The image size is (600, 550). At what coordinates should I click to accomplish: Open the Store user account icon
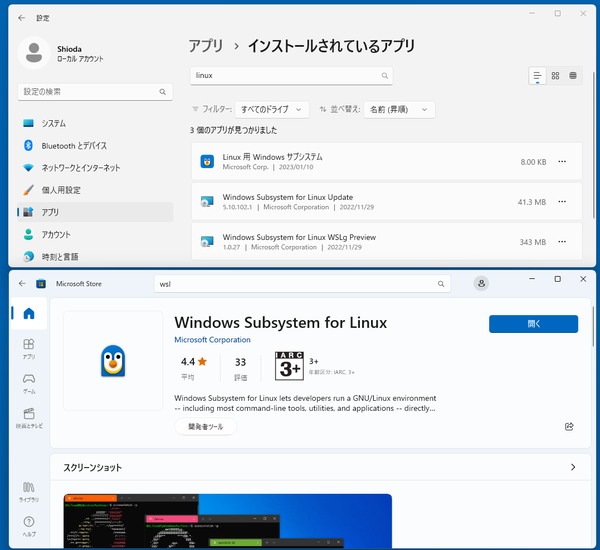point(481,284)
